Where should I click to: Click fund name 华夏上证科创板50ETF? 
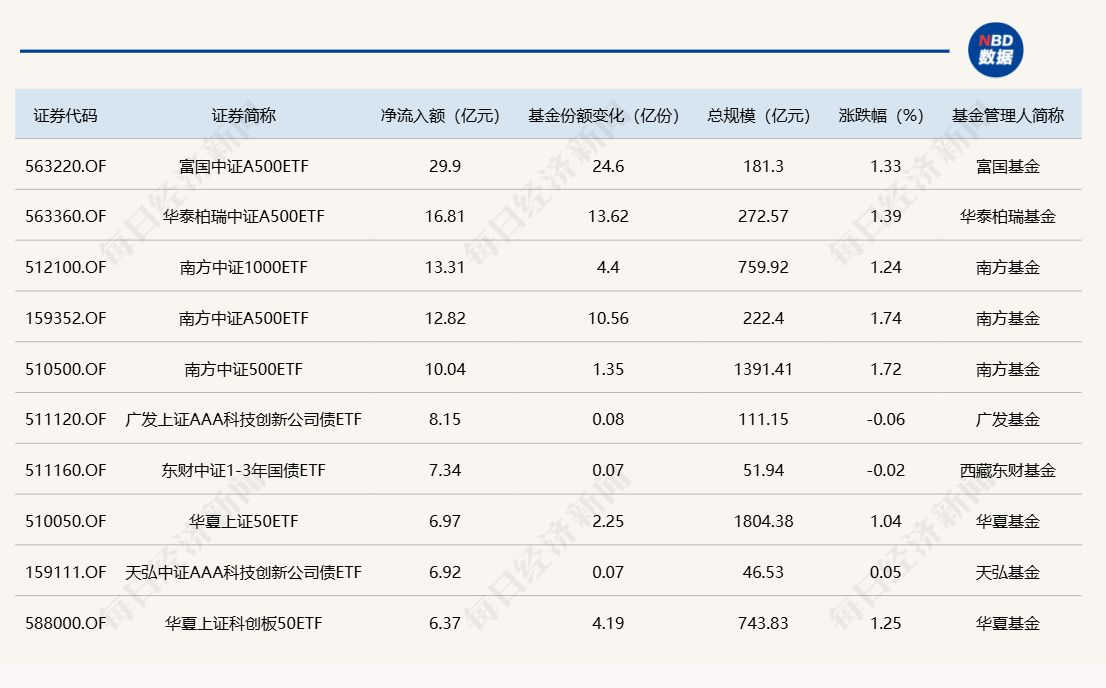pos(243,623)
